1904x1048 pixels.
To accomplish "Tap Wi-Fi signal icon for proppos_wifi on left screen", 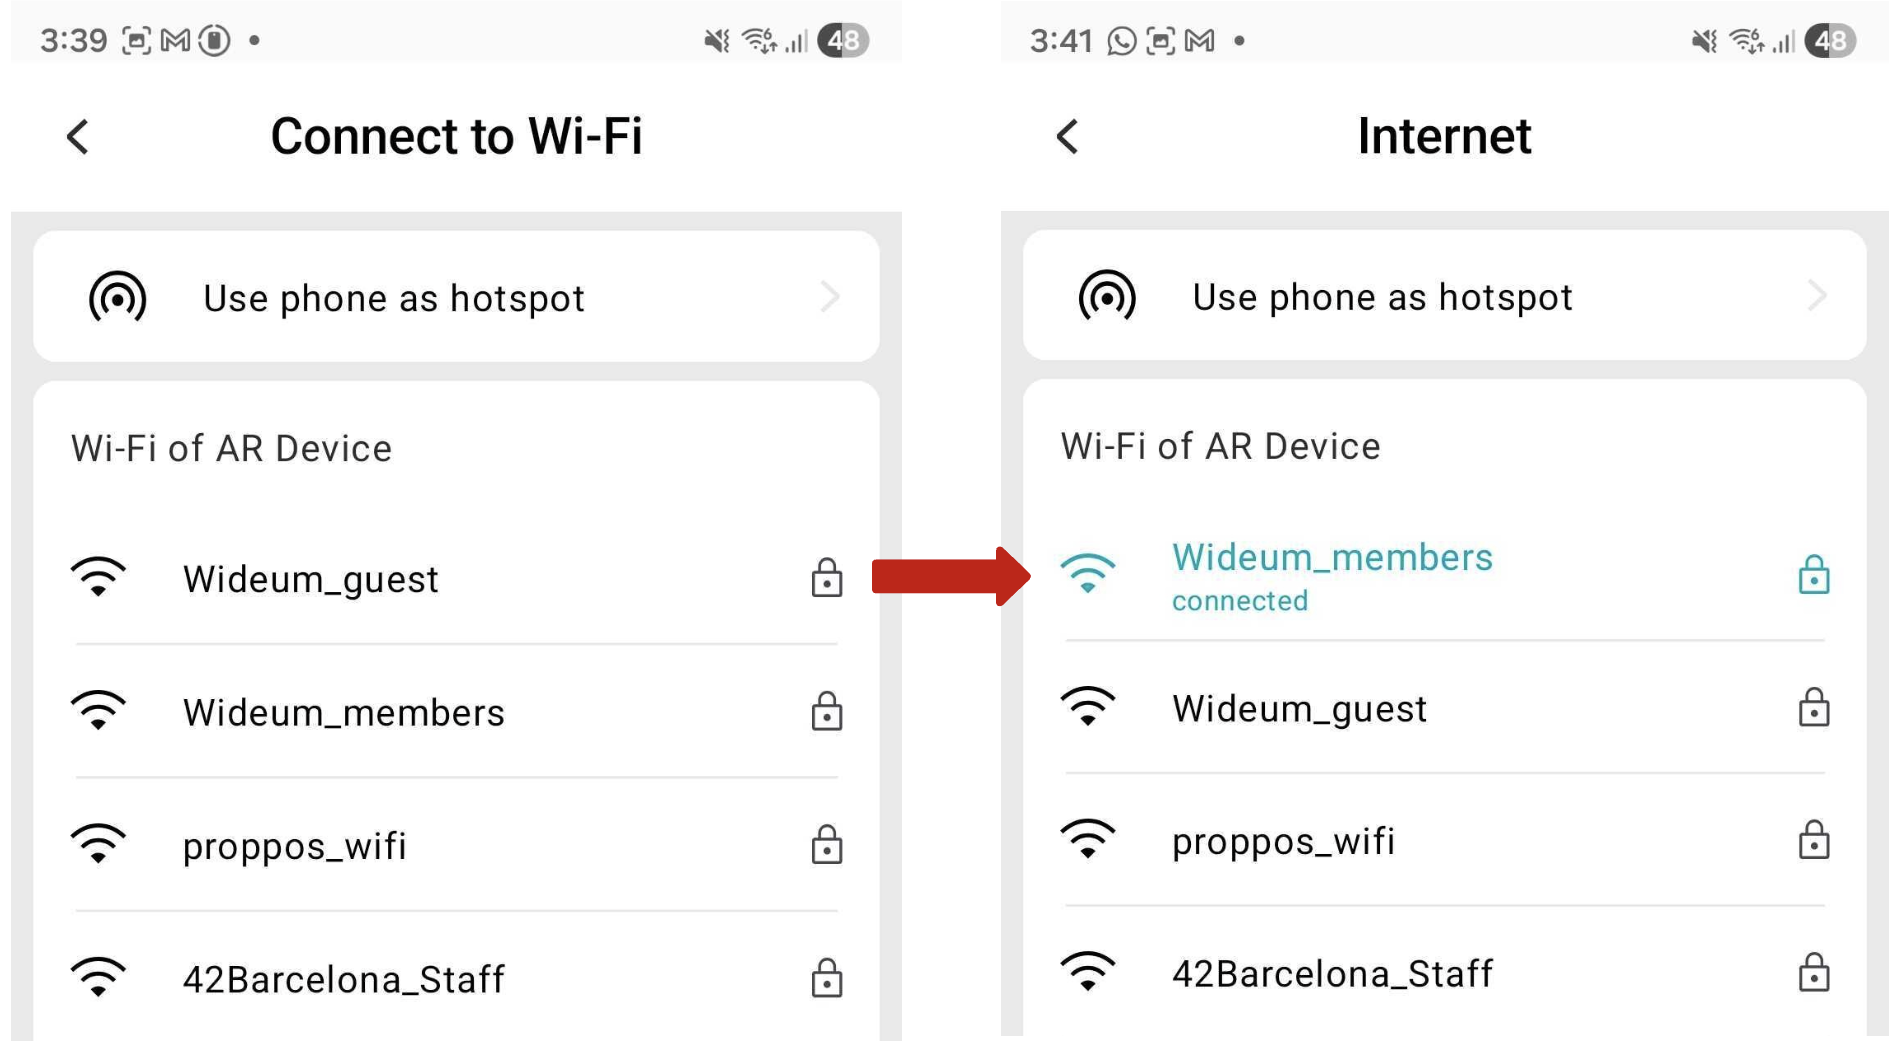I will pos(98,844).
